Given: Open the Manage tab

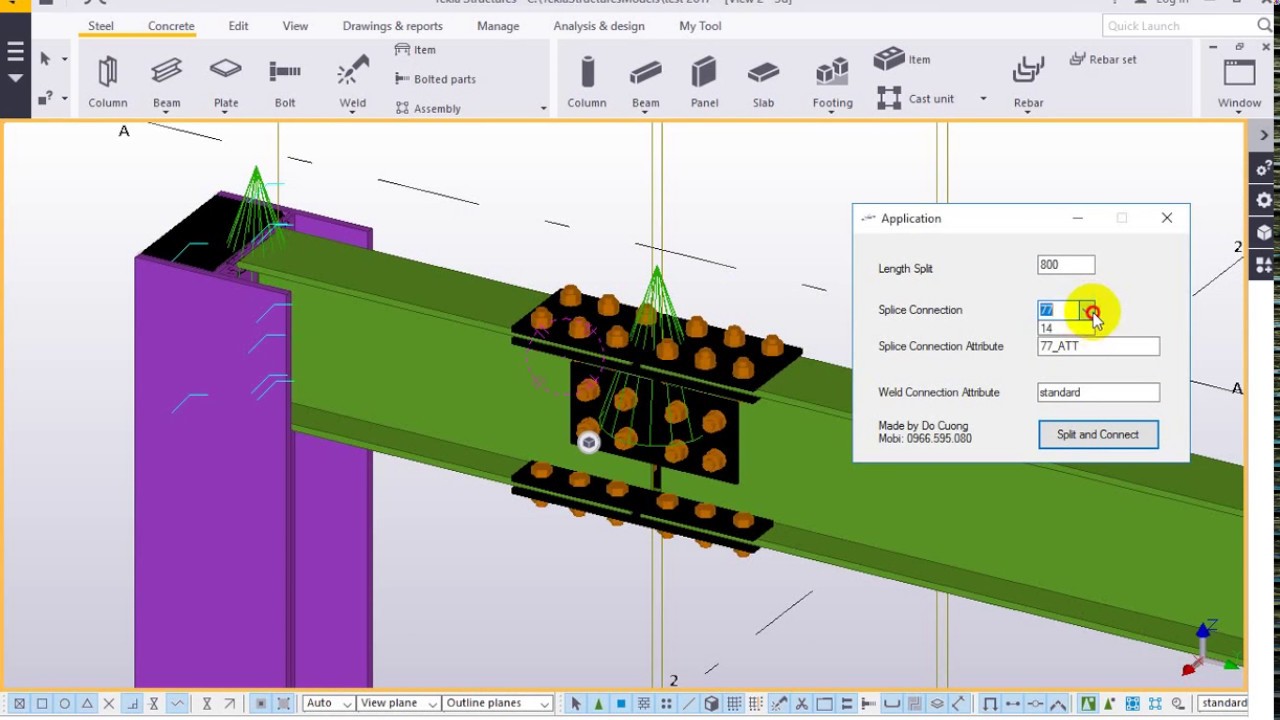Looking at the screenshot, I should tap(498, 26).
